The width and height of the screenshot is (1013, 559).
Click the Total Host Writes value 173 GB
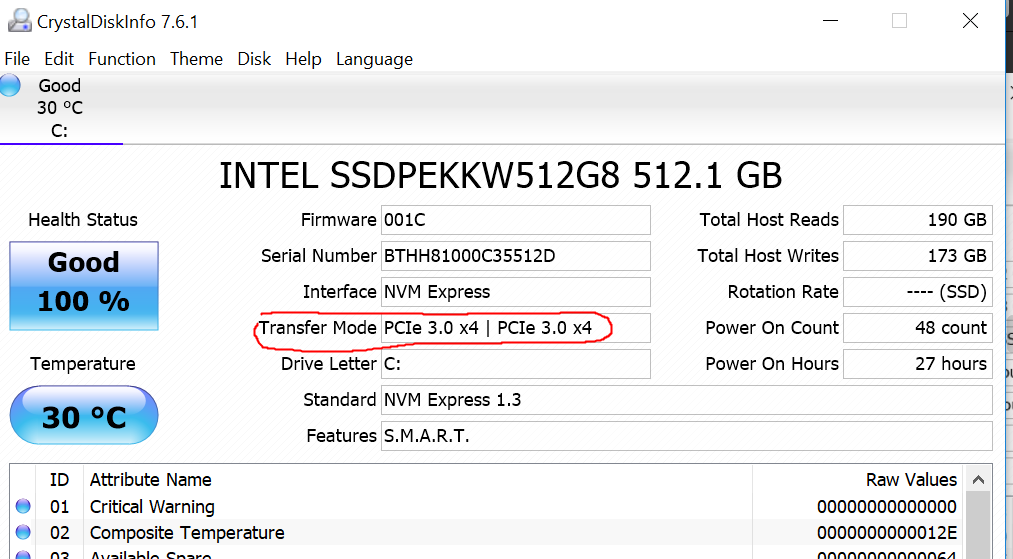coord(918,256)
